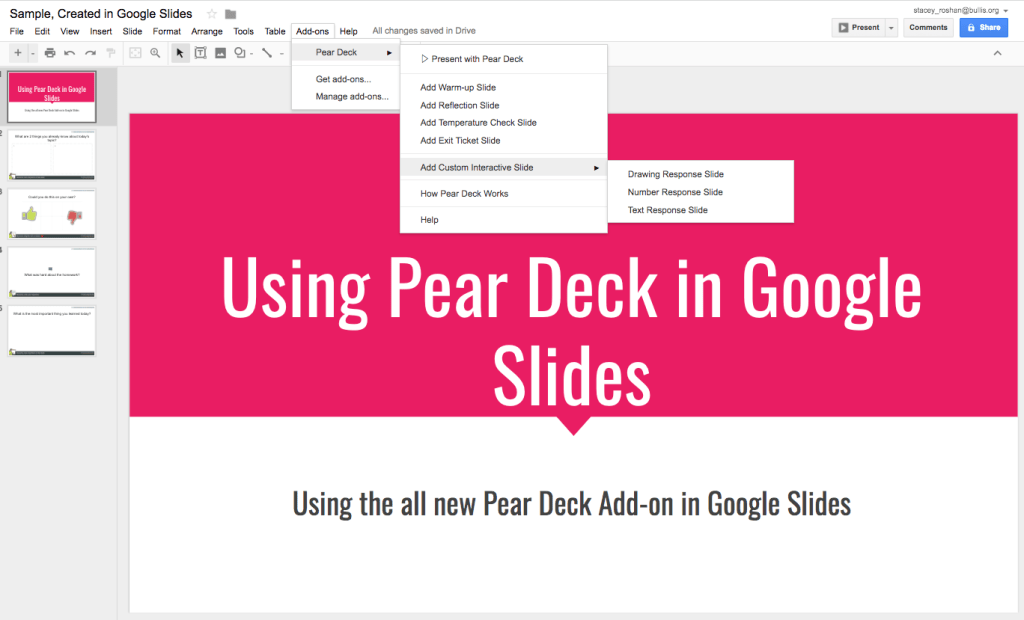Open the Insert menu
The height and width of the screenshot is (620, 1024).
[x=101, y=31]
